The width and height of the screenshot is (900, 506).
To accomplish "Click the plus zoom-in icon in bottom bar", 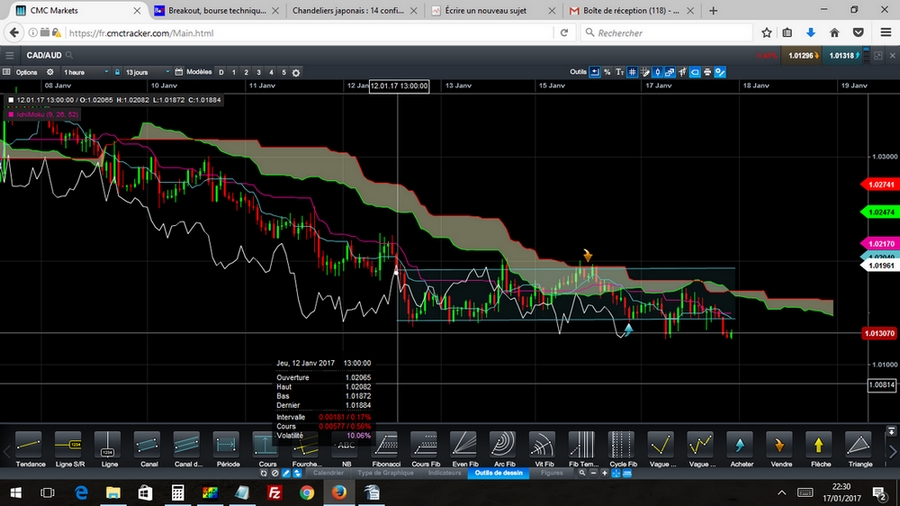I will click(x=604, y=473).
